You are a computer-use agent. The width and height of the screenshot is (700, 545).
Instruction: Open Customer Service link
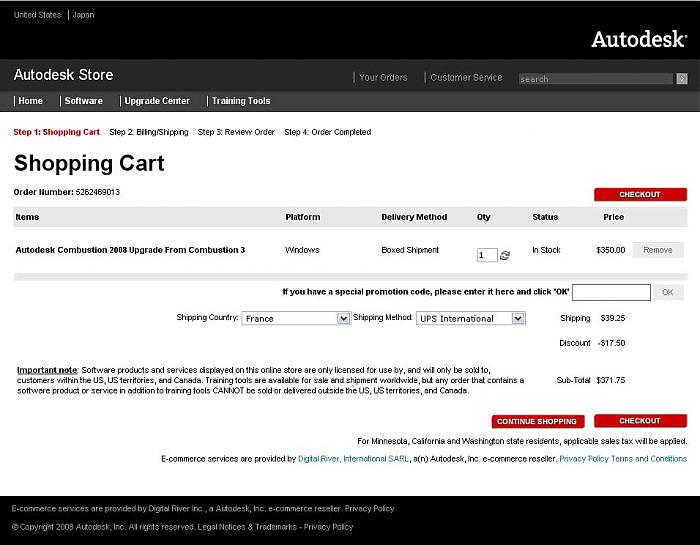466,78
